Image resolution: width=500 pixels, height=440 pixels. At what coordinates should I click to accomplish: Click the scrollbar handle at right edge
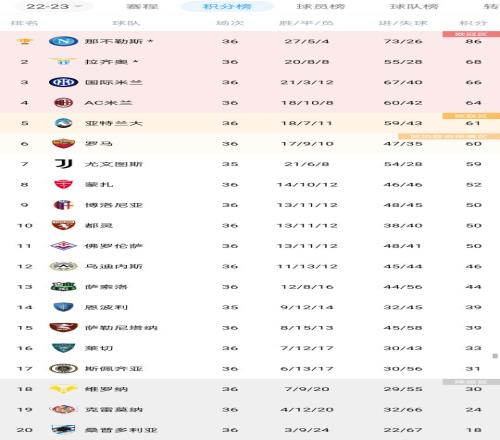coord(495,356)
